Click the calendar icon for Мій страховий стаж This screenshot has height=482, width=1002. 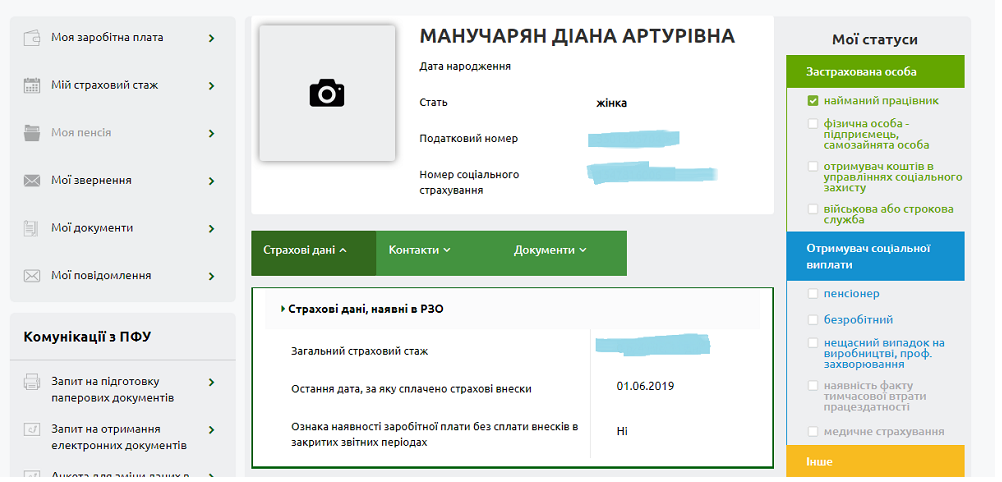coord(32,86)
